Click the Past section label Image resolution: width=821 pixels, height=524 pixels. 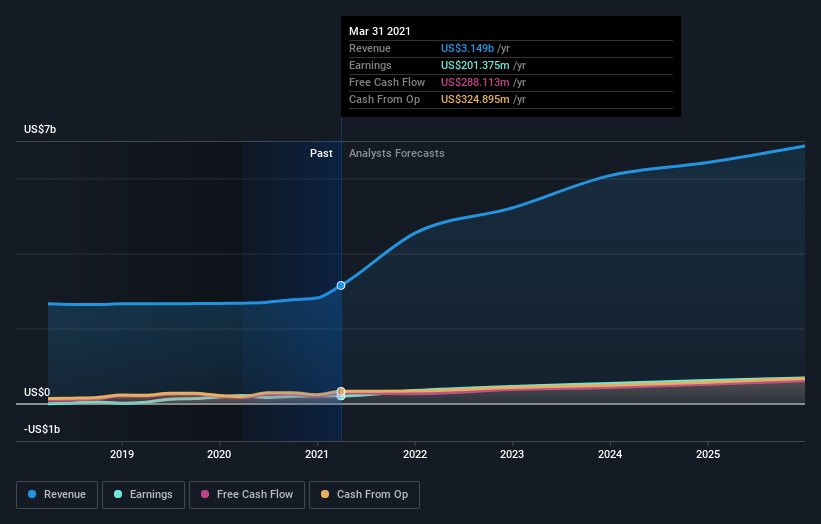click(x=321, y=153)
